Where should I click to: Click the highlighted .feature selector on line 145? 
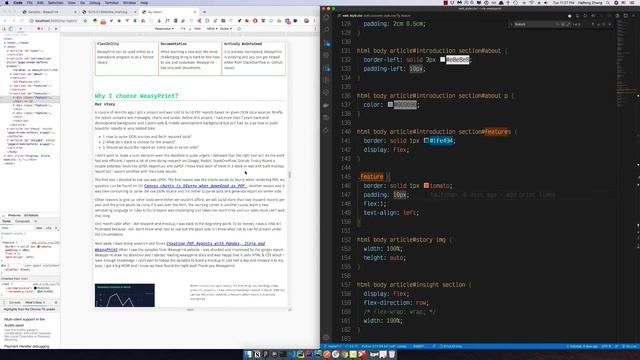[x=371, y=176]
